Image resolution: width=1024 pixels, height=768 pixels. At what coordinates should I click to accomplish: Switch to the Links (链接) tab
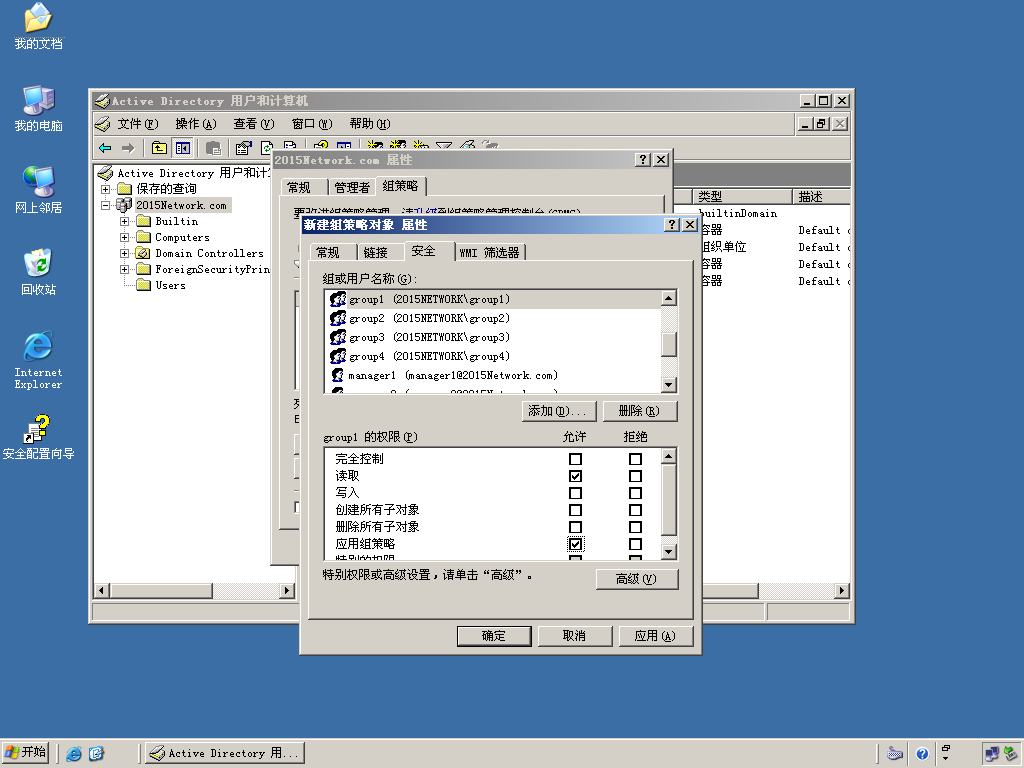376,252
